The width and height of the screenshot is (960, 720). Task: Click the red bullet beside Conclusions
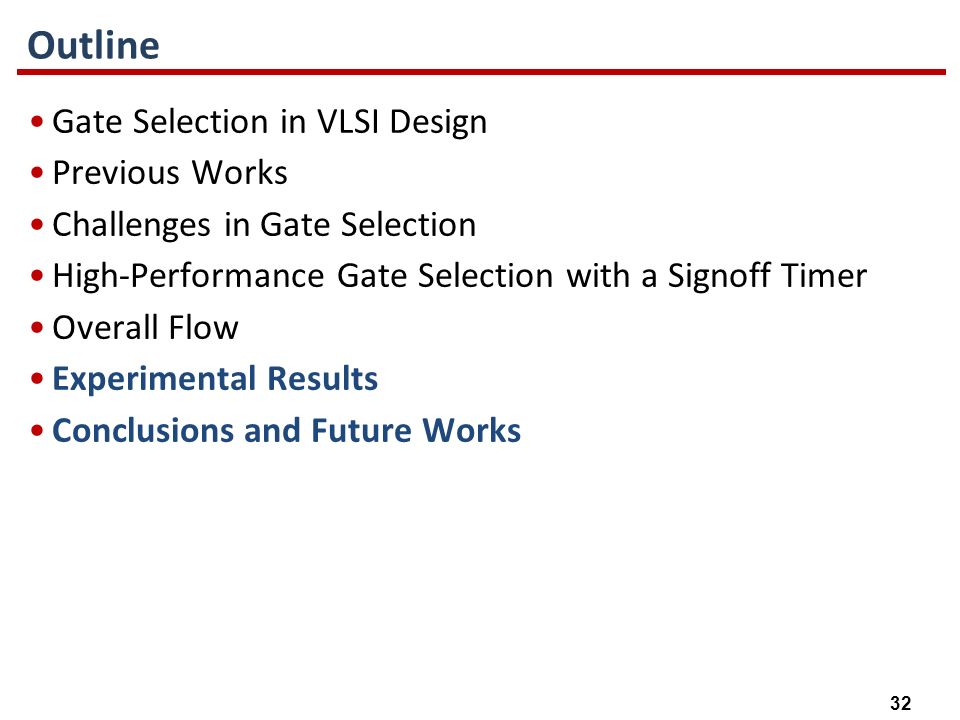coord(37,430)
